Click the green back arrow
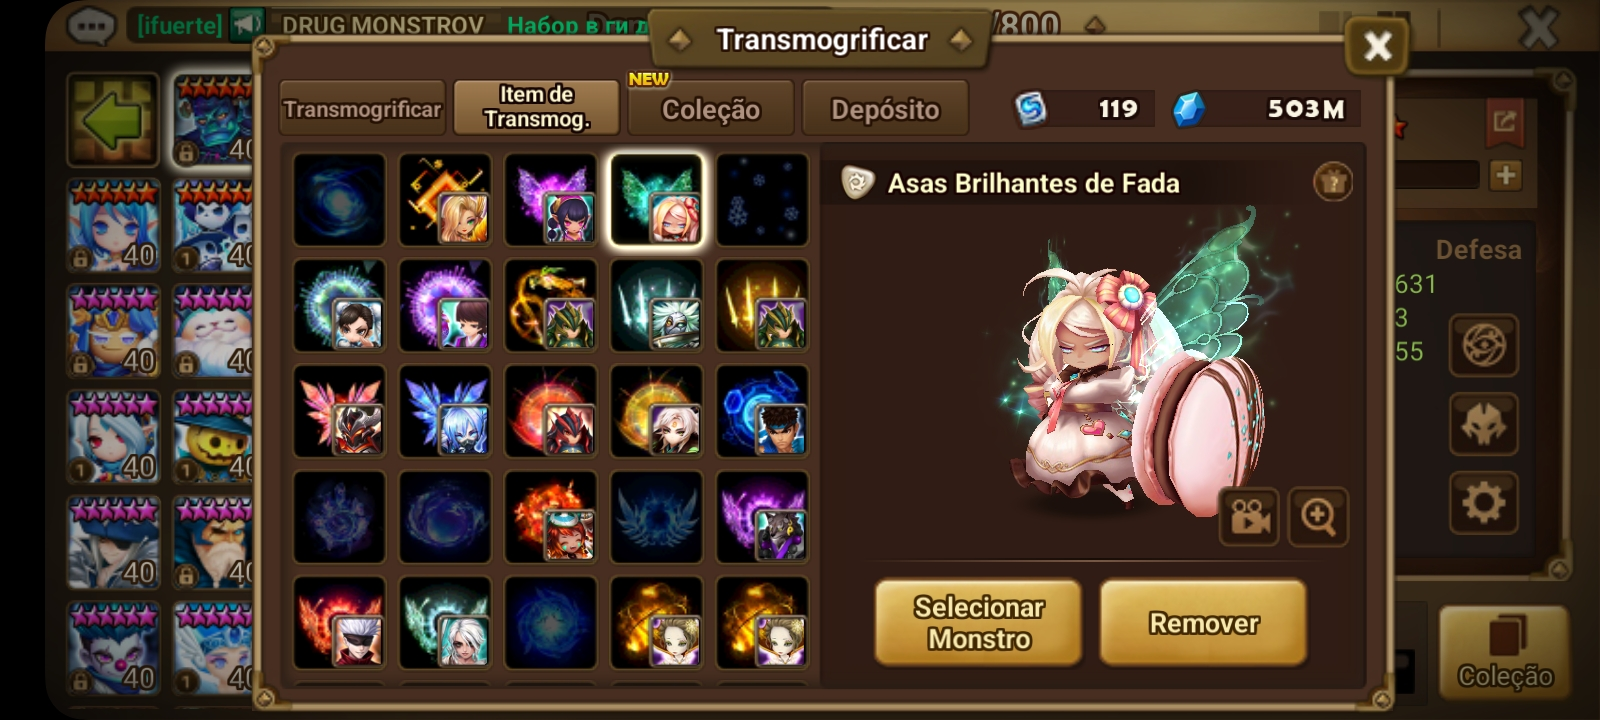This screenshot has height=720, width=1600. point(113,119)
